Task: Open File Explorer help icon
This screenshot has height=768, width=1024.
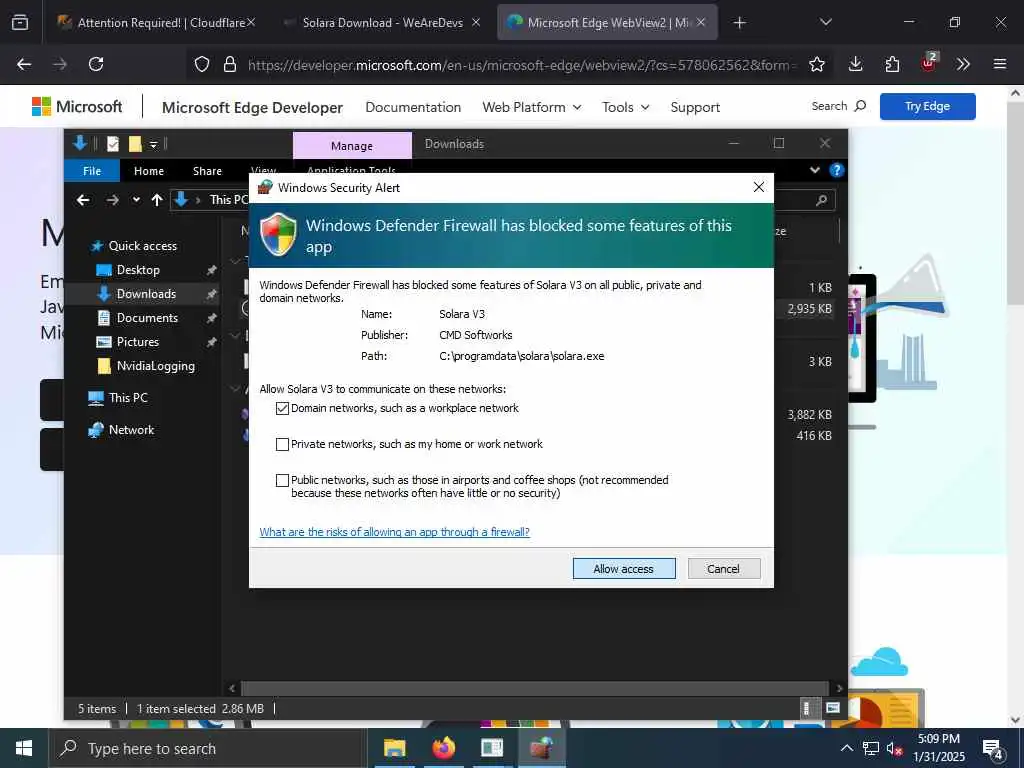Action: click(x=836, y=170)
